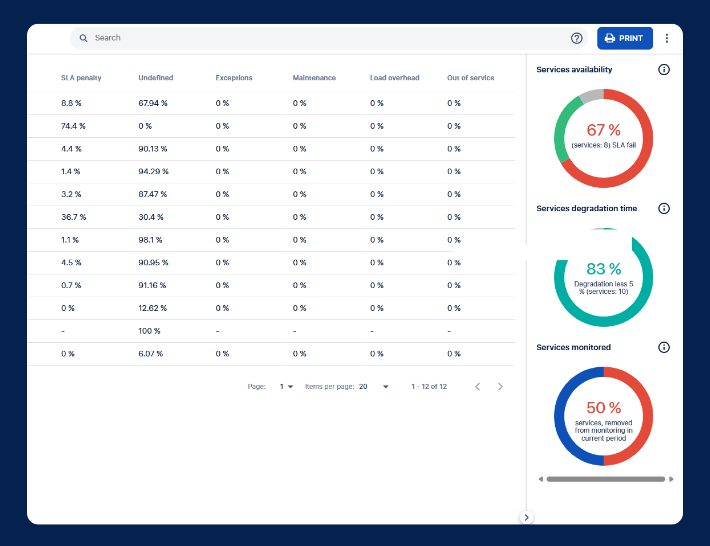Select the 1.4 % SLA penalty cell

[71, 171]
